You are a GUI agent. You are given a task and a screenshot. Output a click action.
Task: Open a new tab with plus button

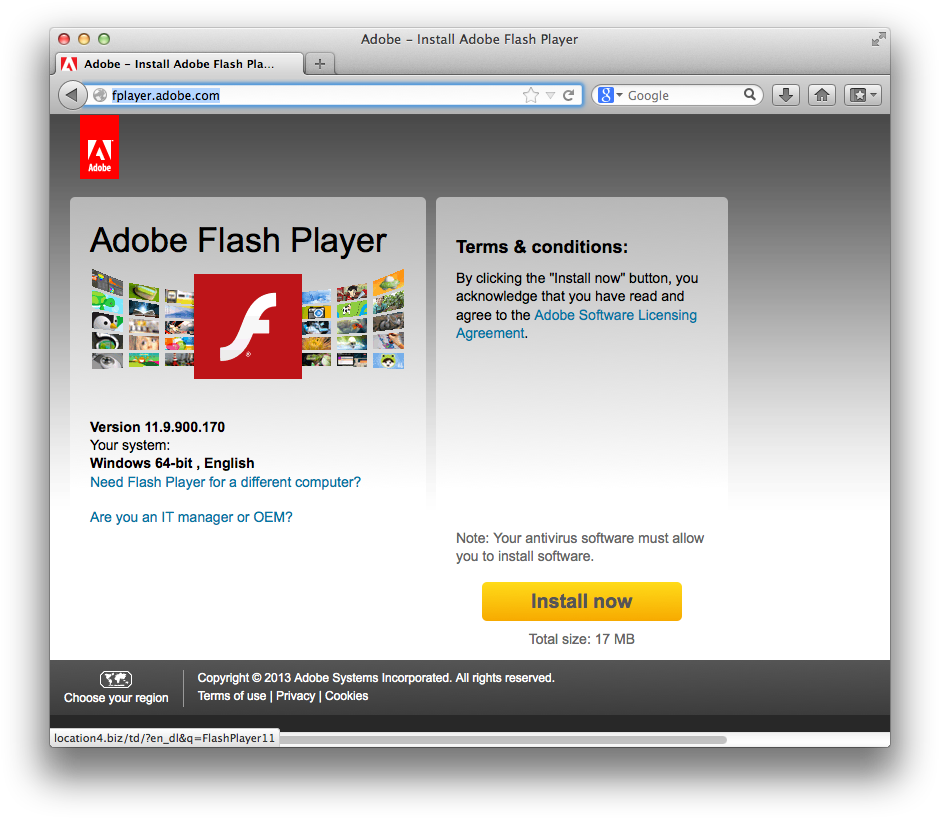(320, 64)
